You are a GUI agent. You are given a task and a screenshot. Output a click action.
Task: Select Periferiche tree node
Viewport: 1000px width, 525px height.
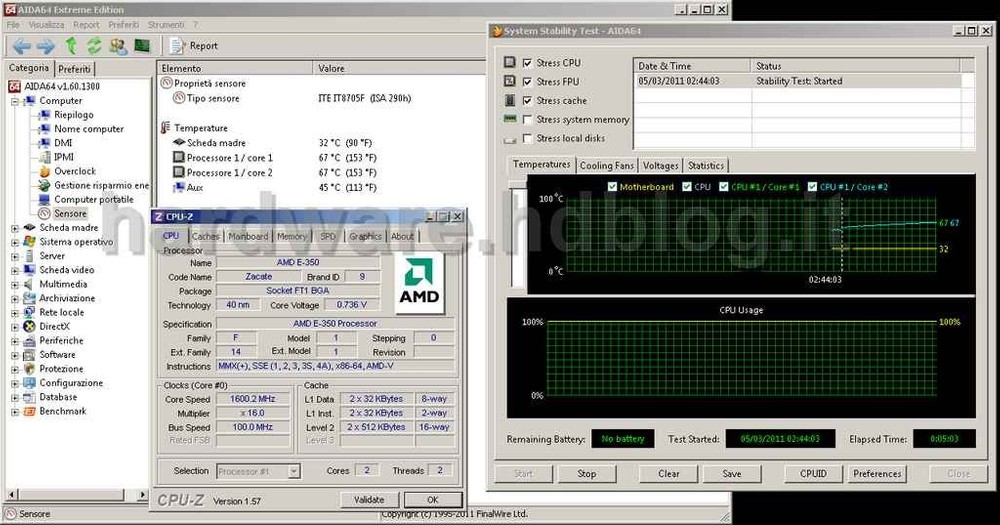[61, 341]
